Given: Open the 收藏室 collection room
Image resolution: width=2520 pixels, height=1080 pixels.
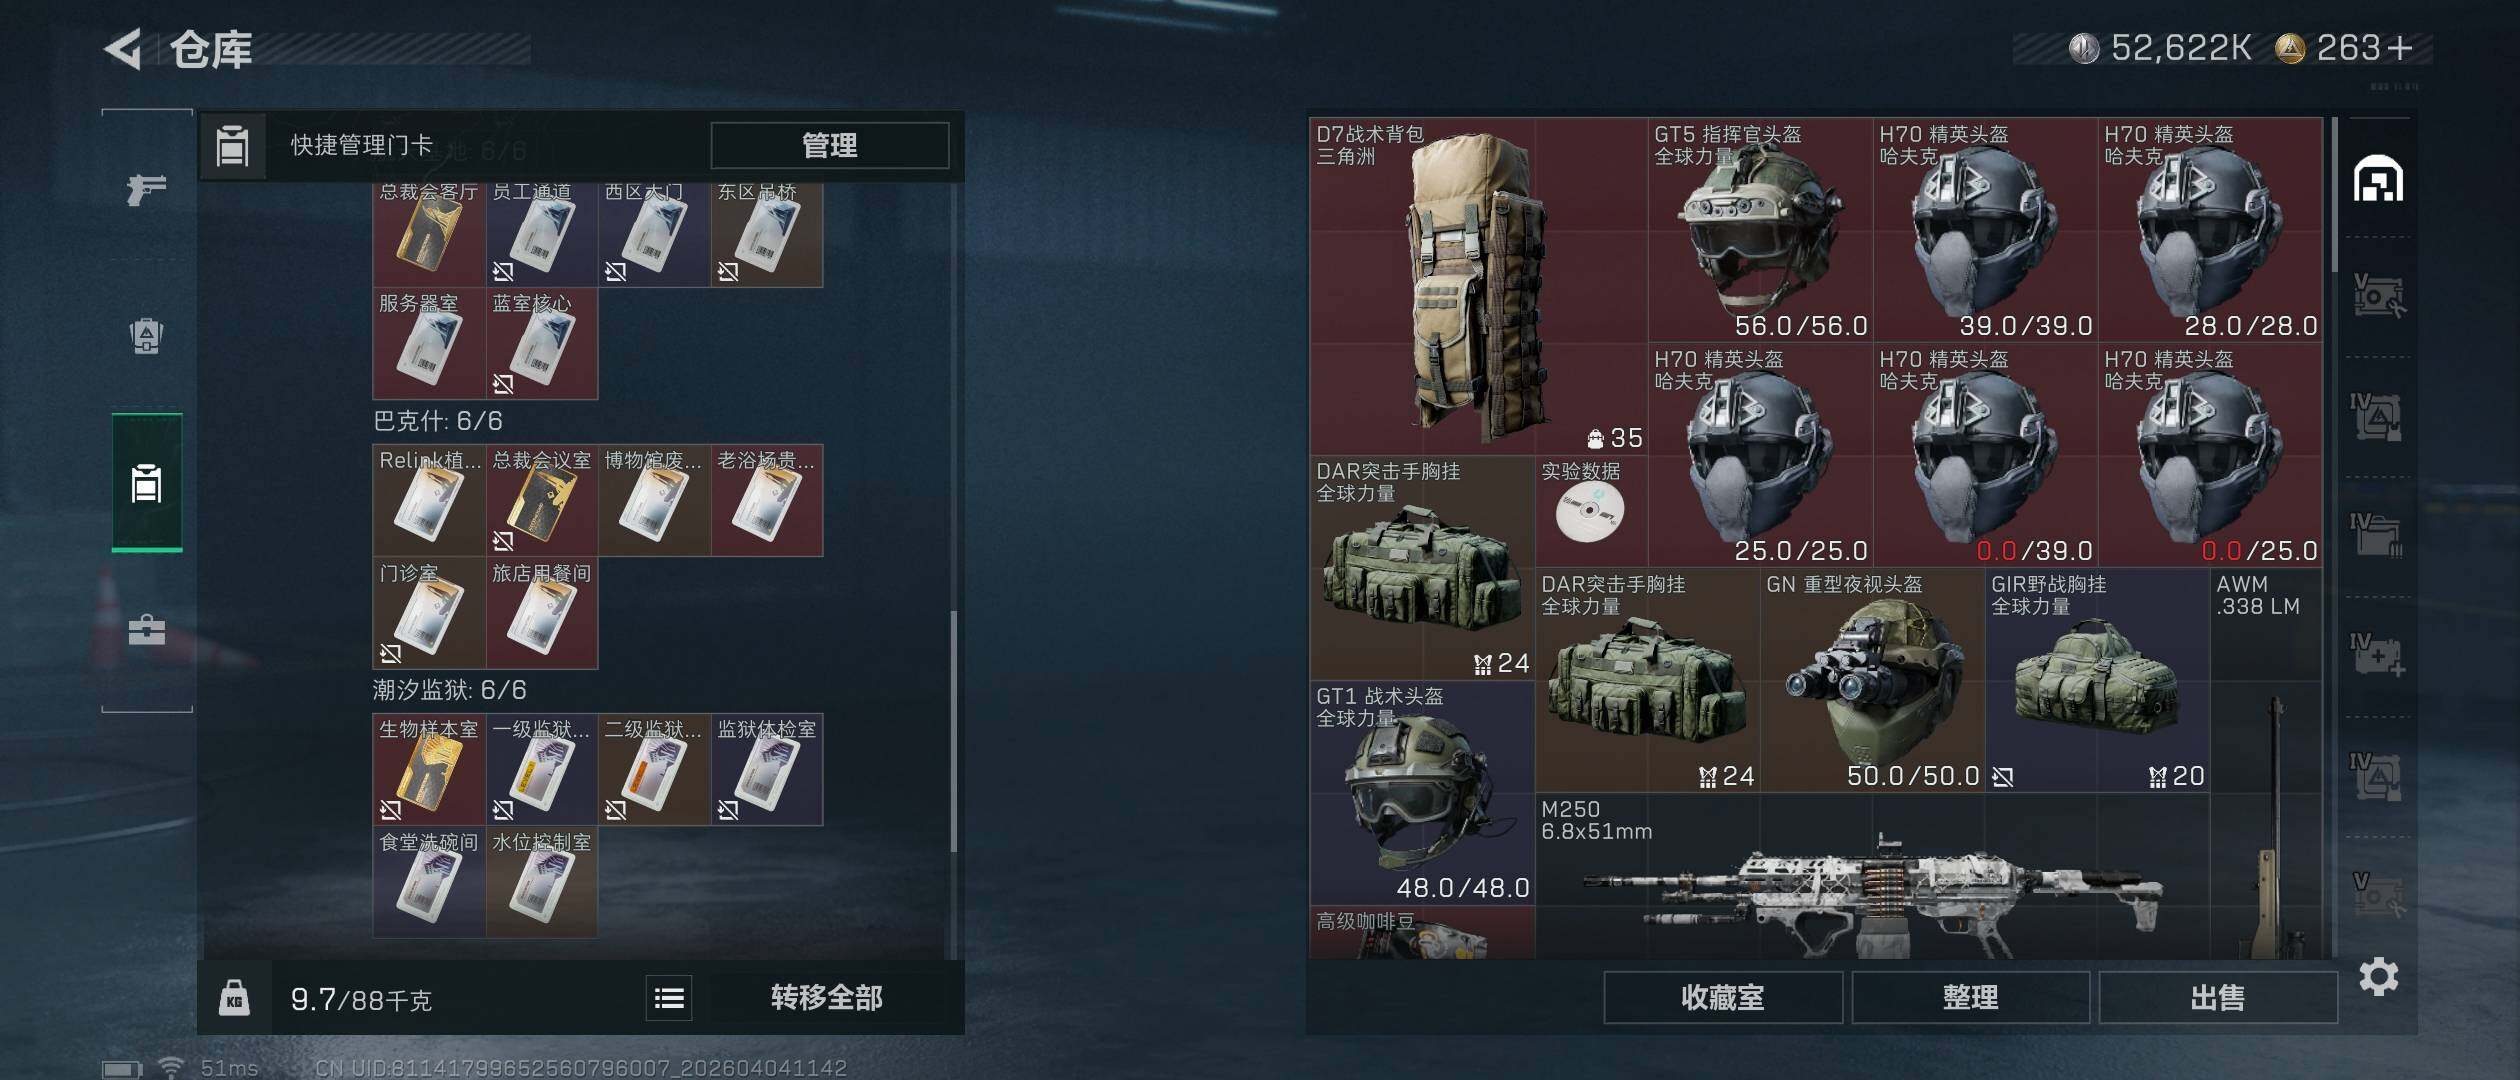Looking at the screenshot, I should tap(1723, 997).
